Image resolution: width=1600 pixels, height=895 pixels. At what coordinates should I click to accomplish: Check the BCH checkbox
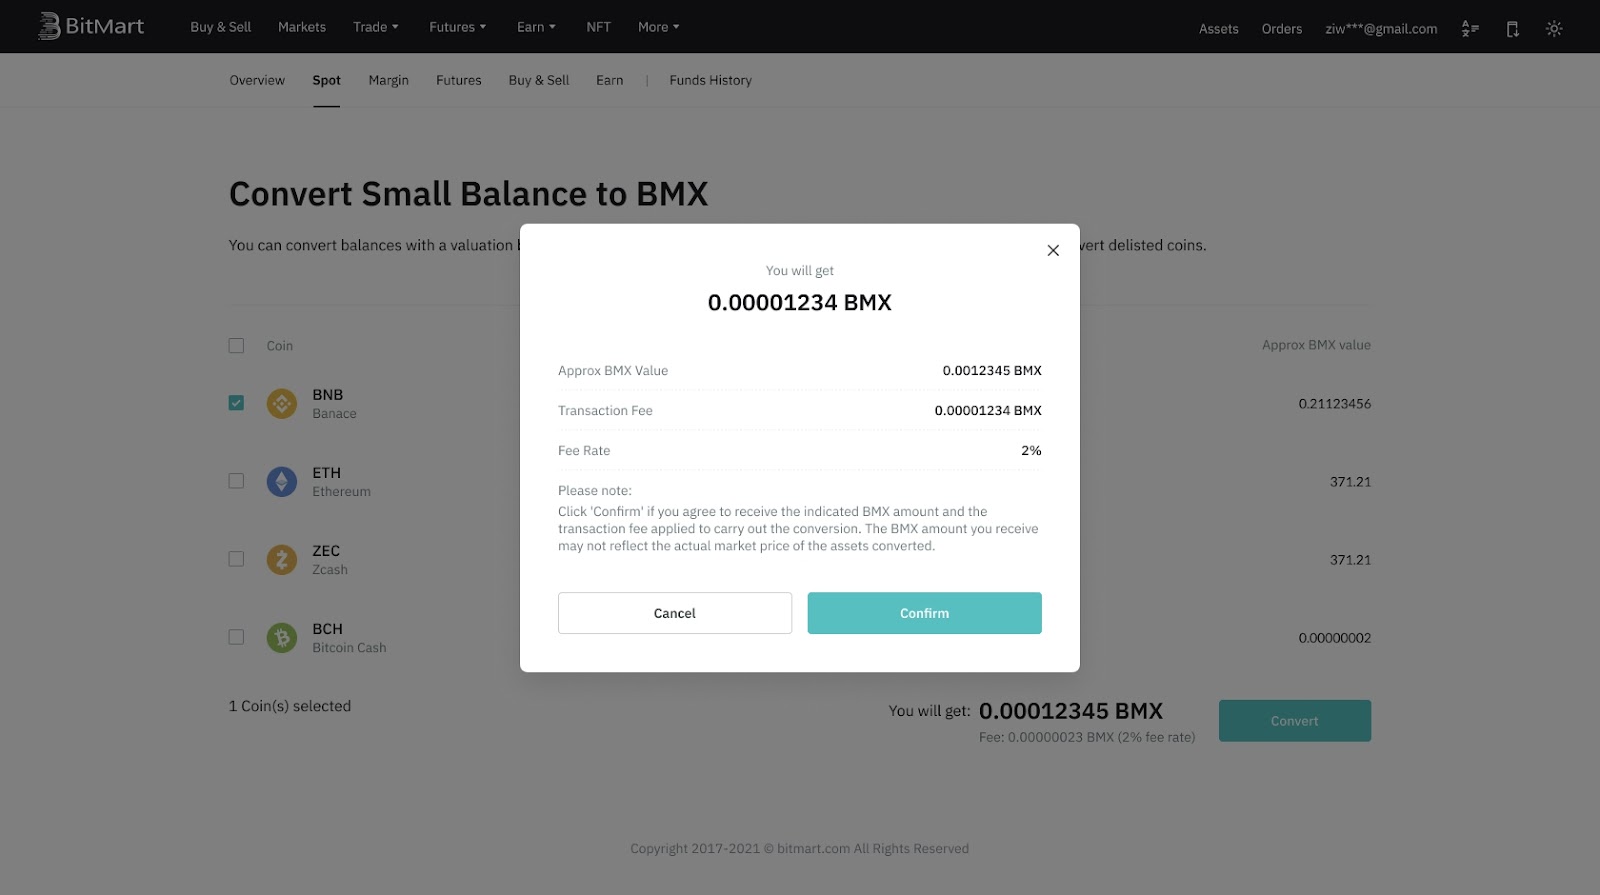[x=236, y=637]
